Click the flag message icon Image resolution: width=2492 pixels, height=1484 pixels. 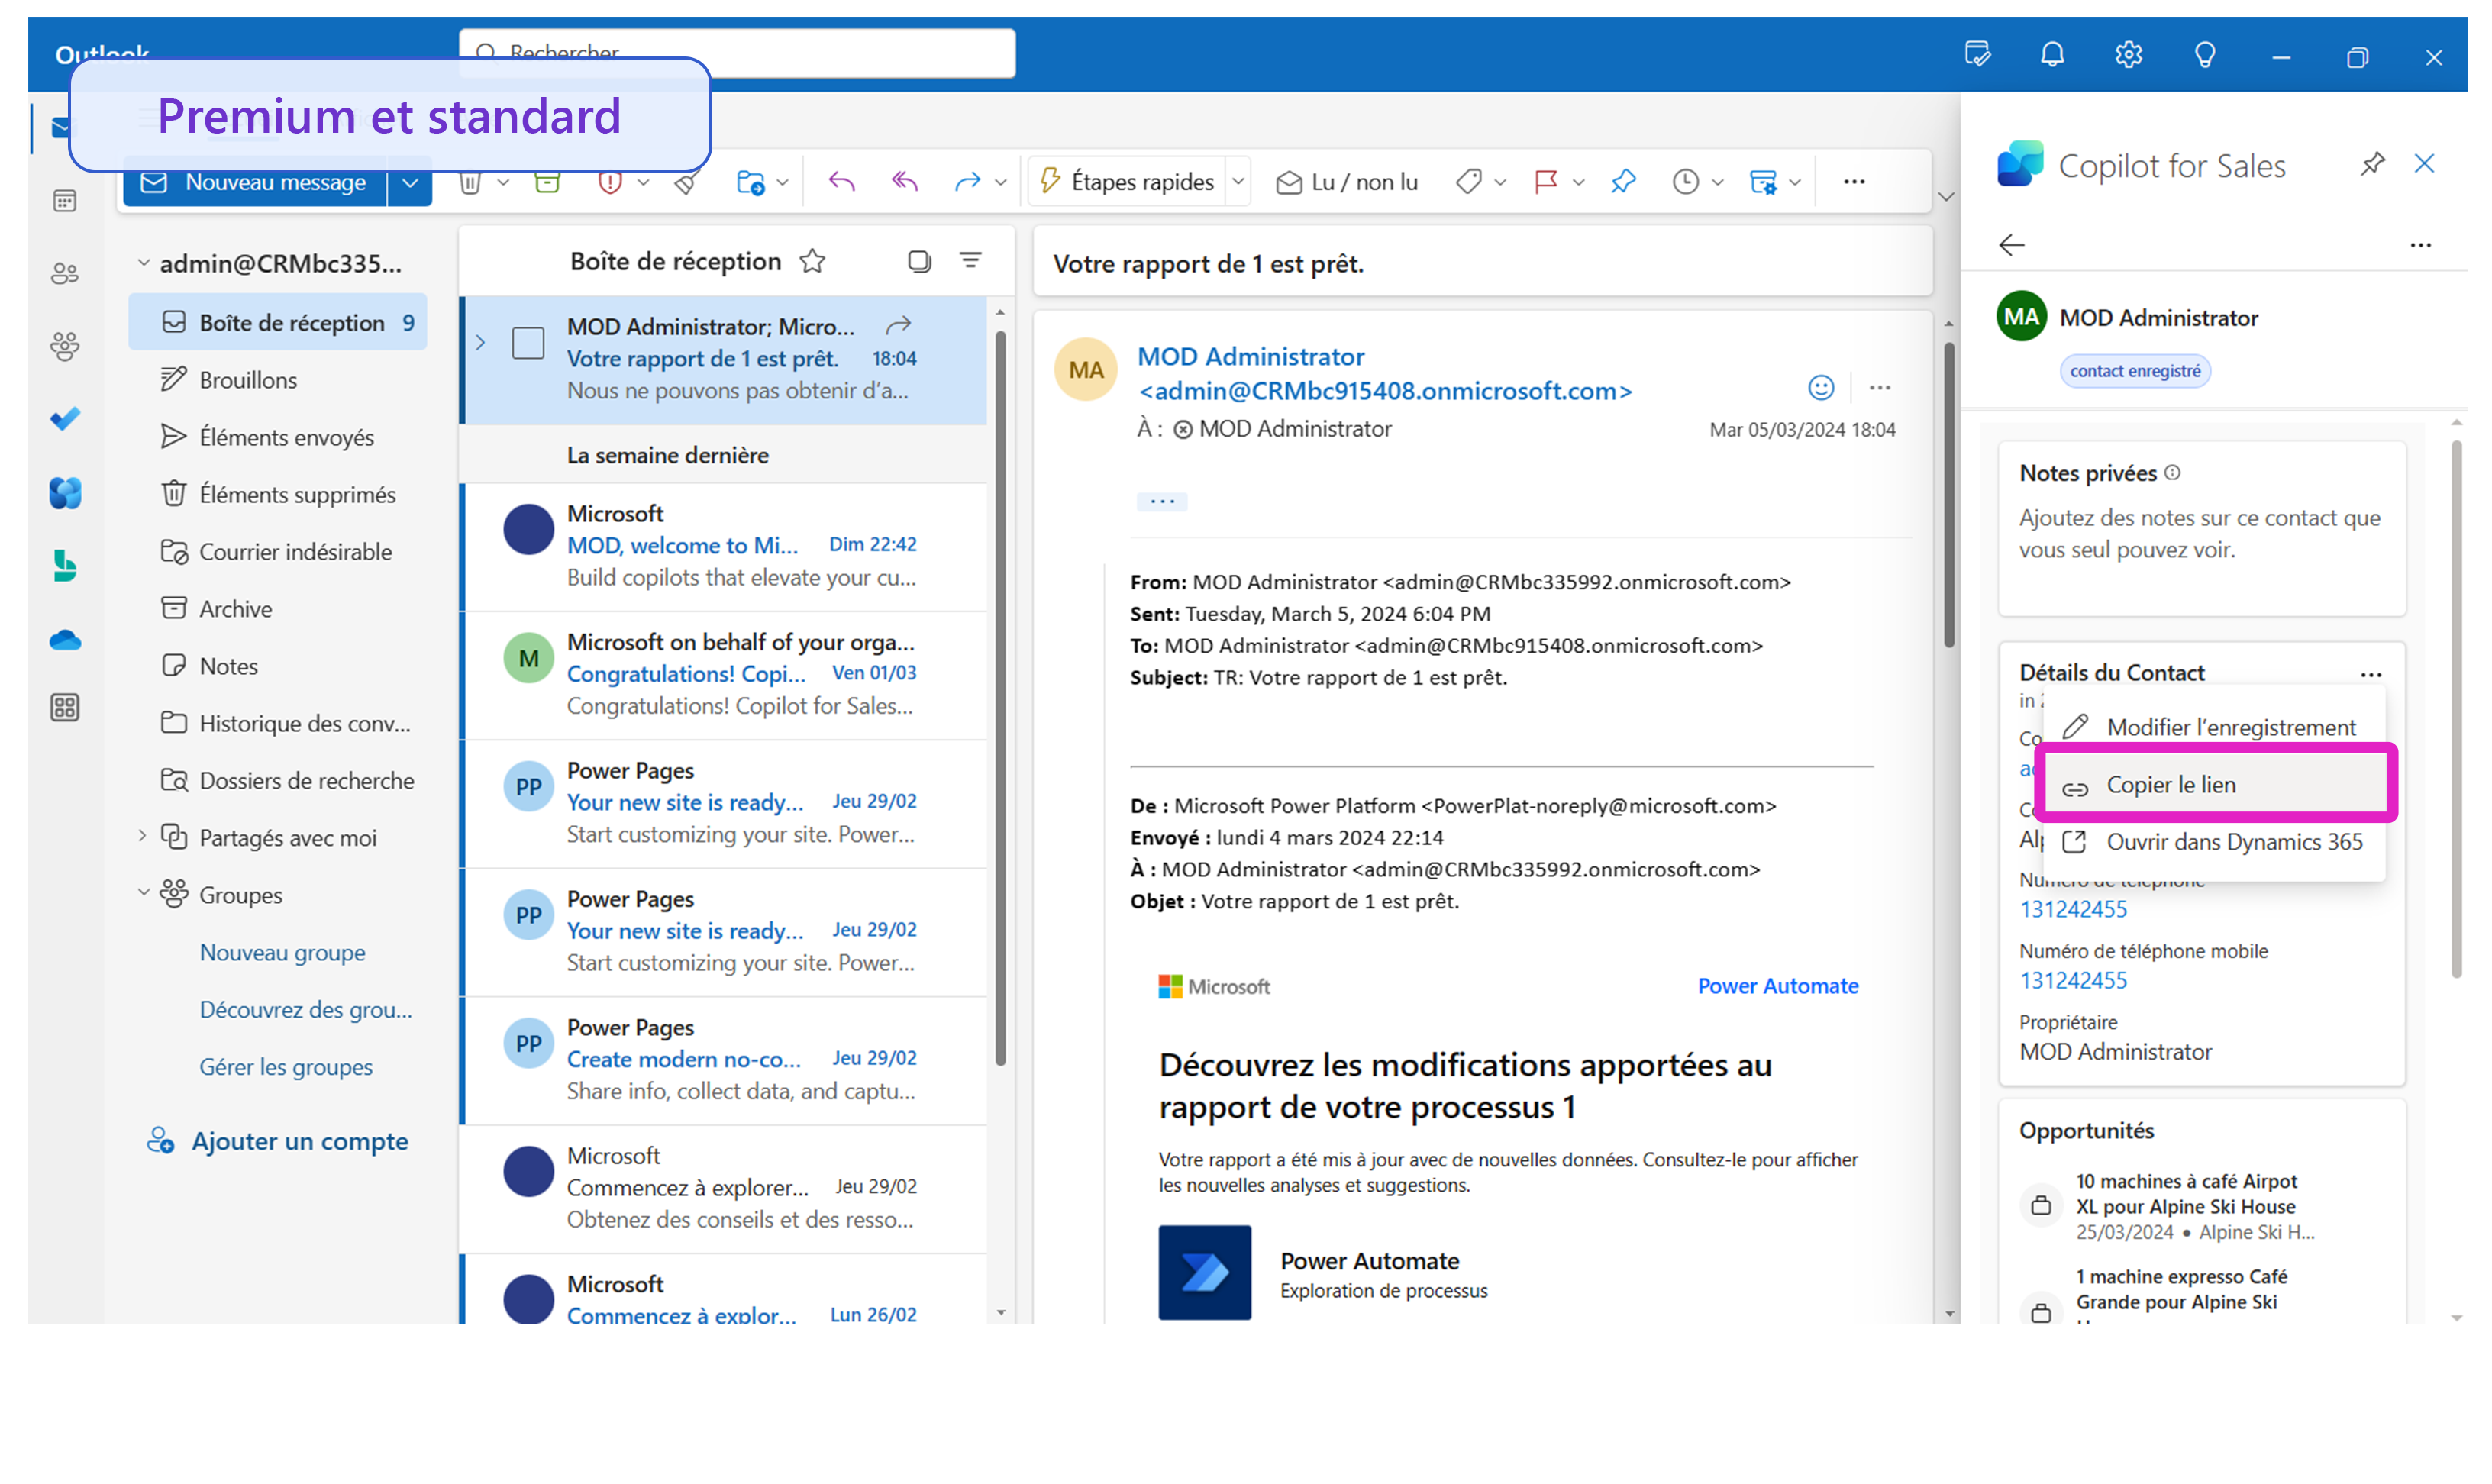(x=1546, y=182)
